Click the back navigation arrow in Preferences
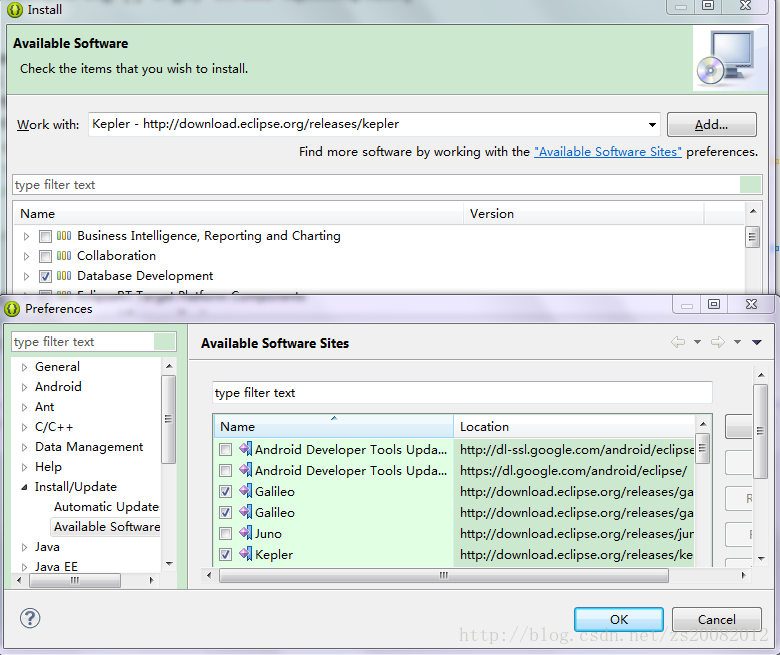Screen dimensions: 780x655 coord(678,342)
